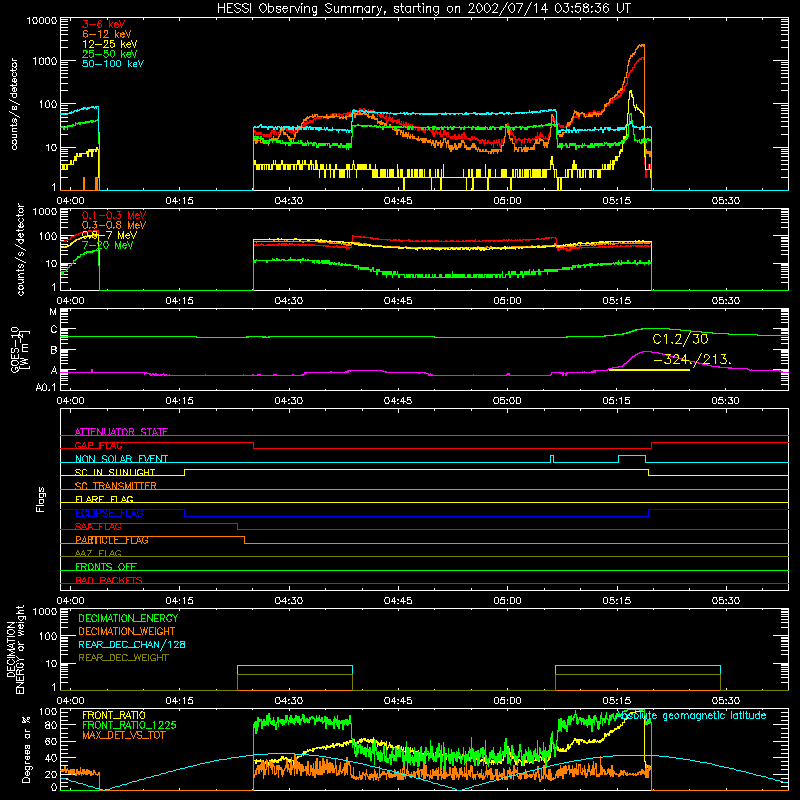Click the SAA_FLAG label
Image resolution: width=800 pixels, height=800 pixels.
pos(98,526)
